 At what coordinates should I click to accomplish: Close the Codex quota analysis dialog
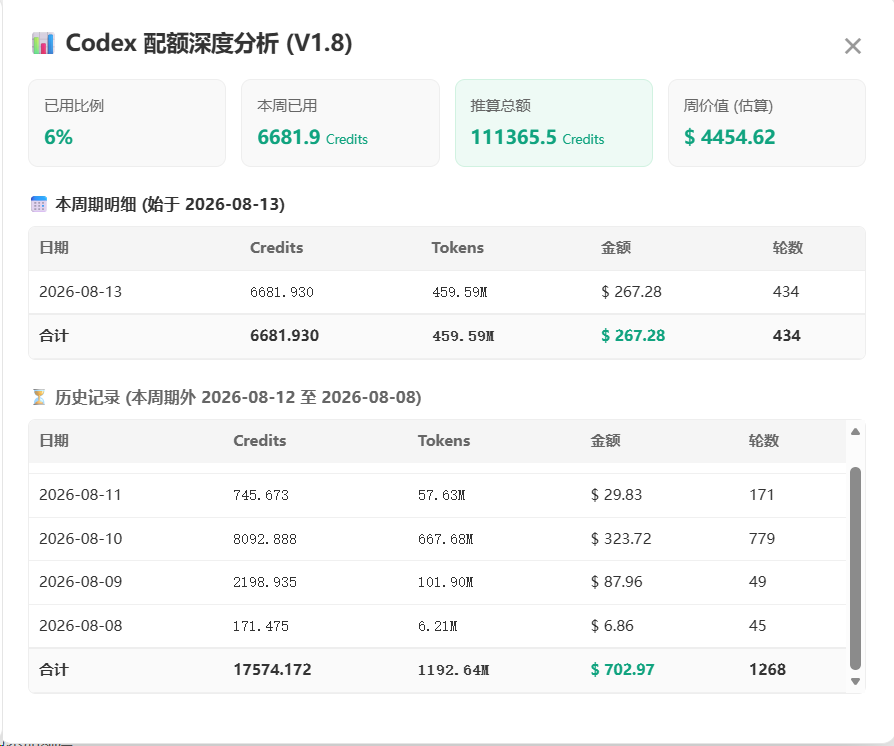852,46
